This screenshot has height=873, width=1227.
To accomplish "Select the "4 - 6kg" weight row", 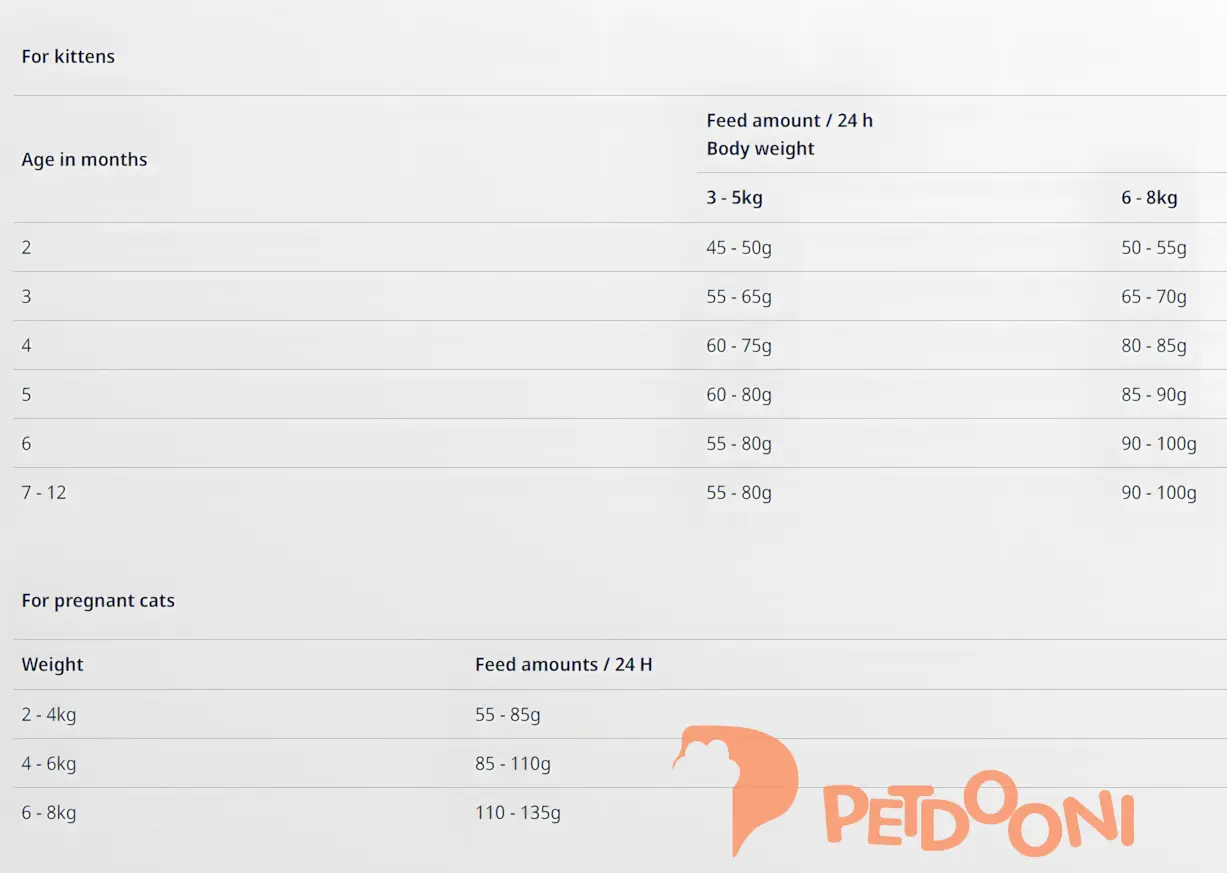I will (x=49, y=764).
